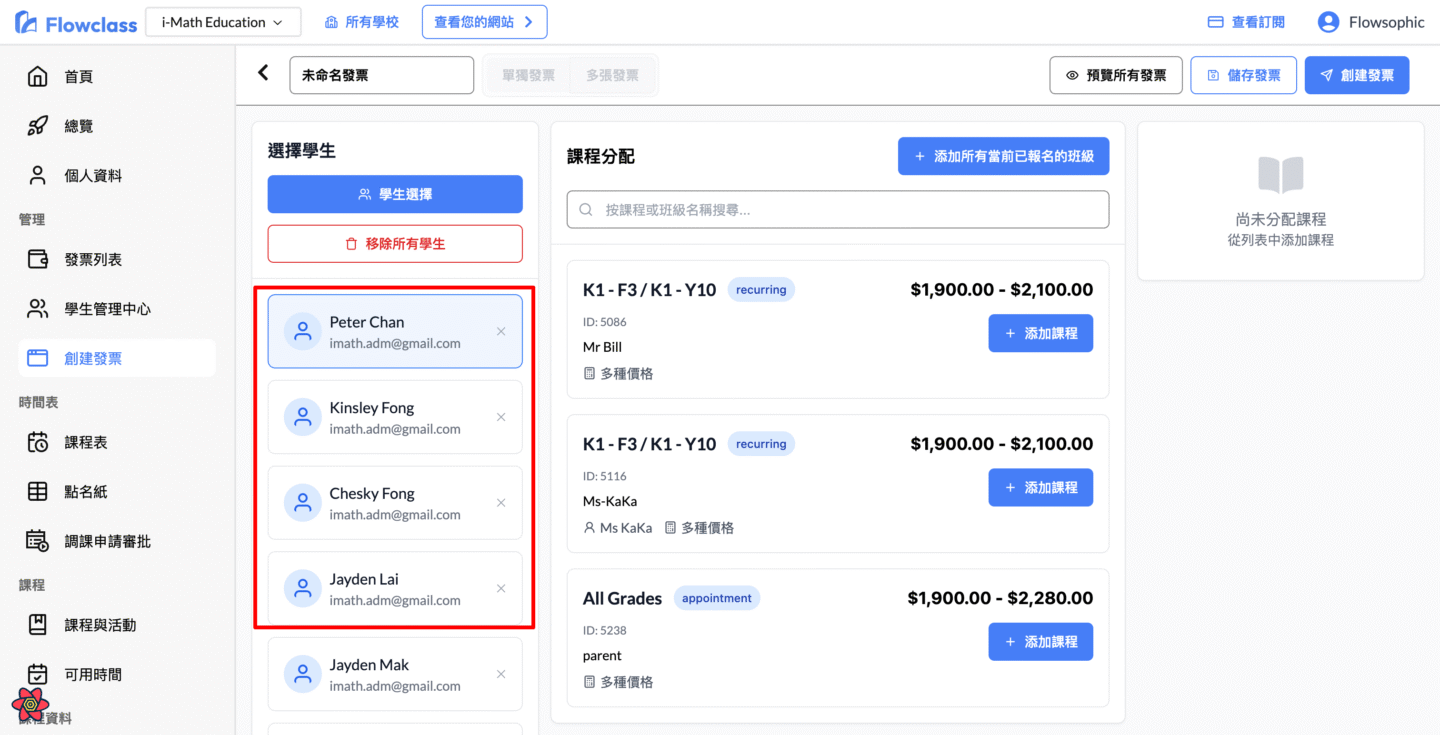Screen dimensions: 1440x735
Task: Click the Flowclass logo icon
Action: pyautogui.click(x=27, y=23)
